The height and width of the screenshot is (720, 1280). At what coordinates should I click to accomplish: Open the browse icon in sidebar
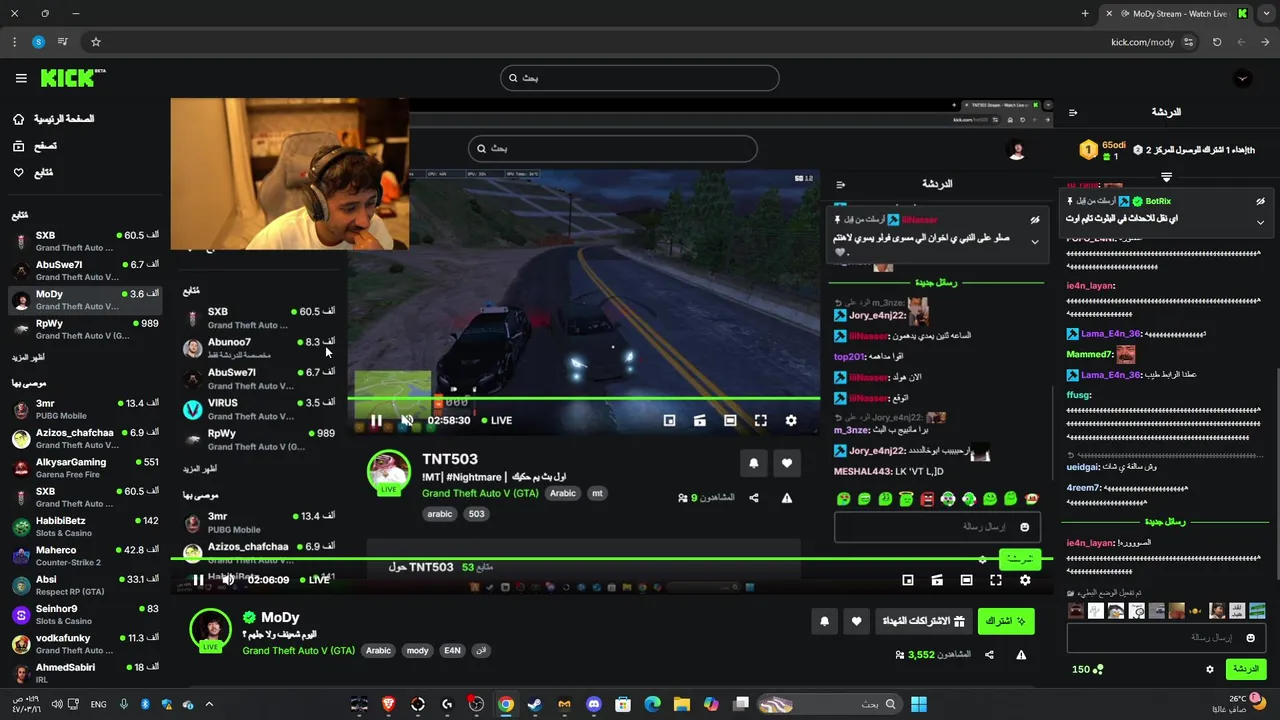pyautogui.click(x=19, y=146)
